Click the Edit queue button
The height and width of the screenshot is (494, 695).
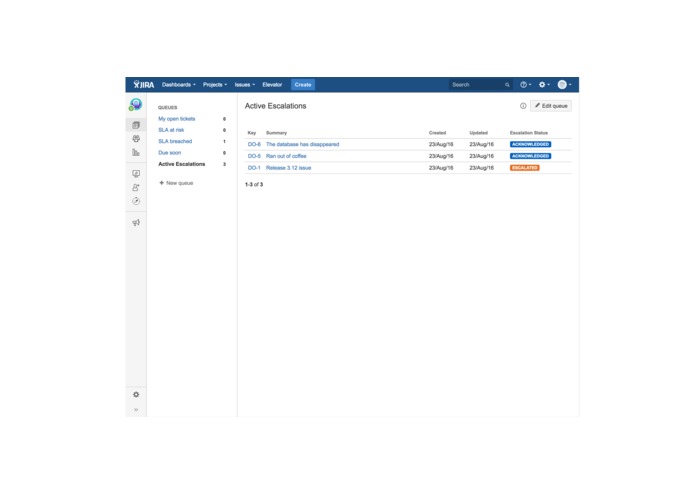coord(551,106)
